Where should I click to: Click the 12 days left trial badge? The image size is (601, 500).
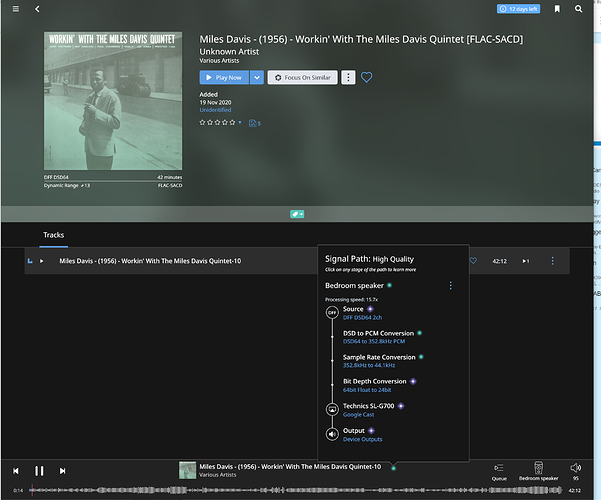click(518, 9)
